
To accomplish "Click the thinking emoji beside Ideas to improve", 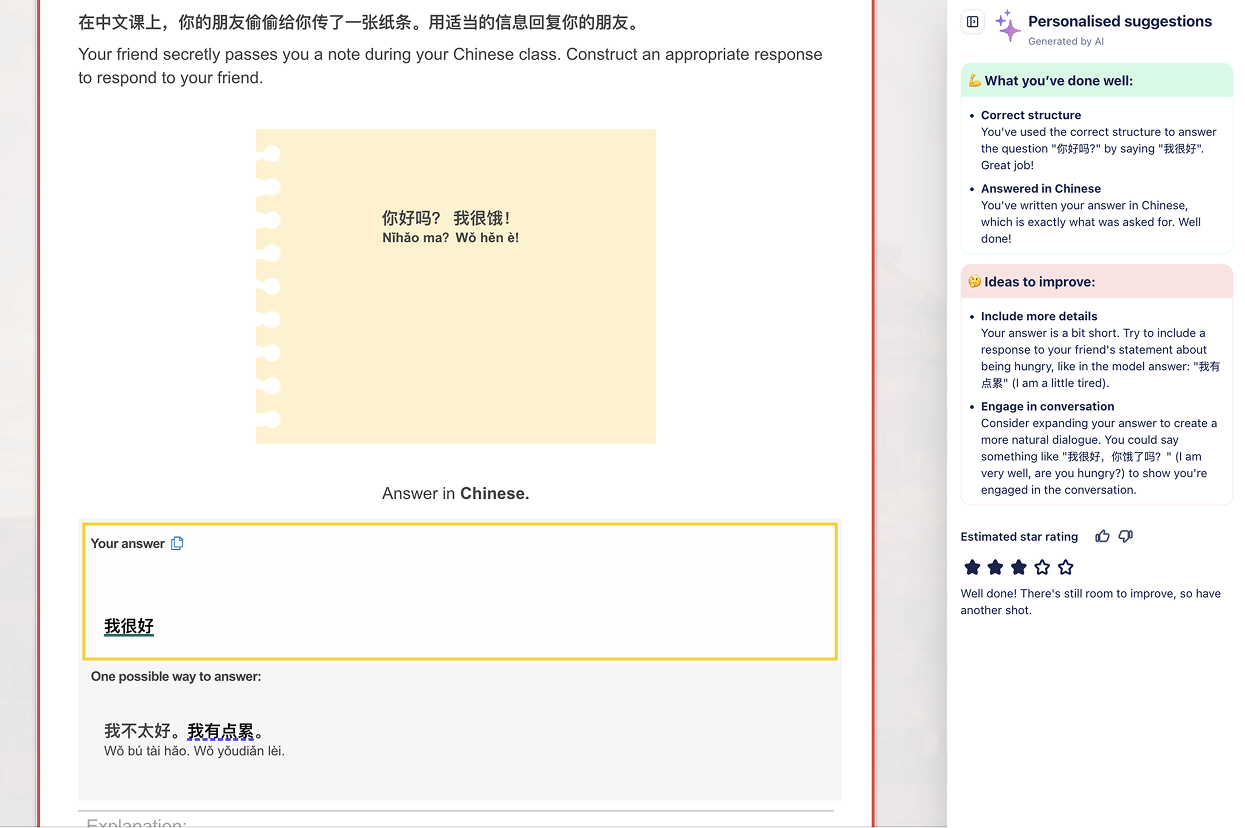I will tap(974, 282).
